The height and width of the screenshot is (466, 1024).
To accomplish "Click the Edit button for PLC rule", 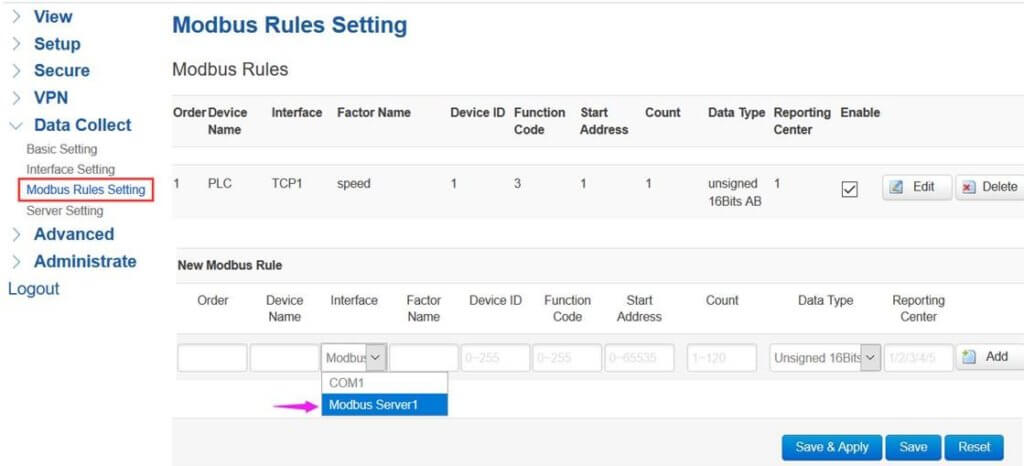I will coord(916,187).
